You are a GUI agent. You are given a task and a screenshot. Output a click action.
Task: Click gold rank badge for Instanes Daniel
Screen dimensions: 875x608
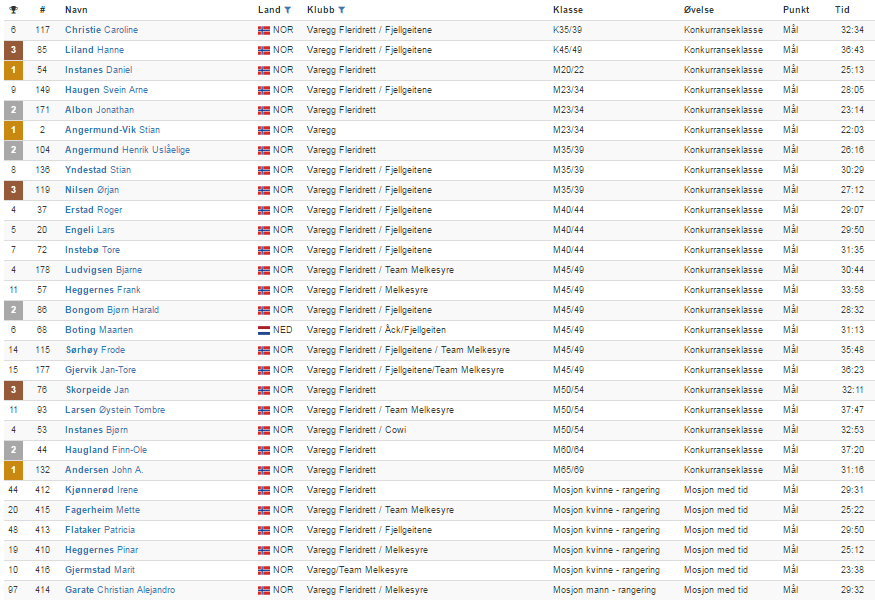[x=13, y=70]
